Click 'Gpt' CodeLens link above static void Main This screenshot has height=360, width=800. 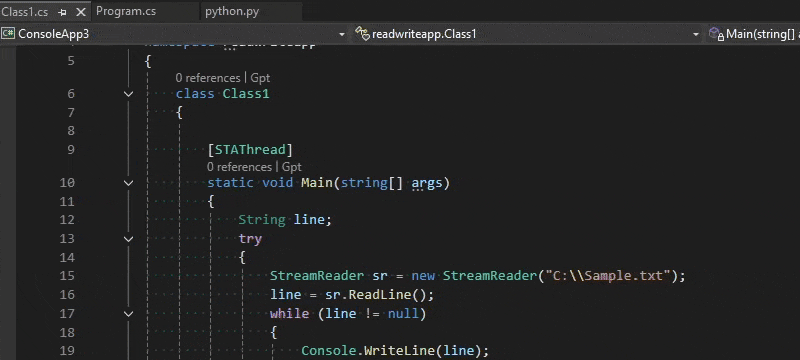tap(292, 167)
